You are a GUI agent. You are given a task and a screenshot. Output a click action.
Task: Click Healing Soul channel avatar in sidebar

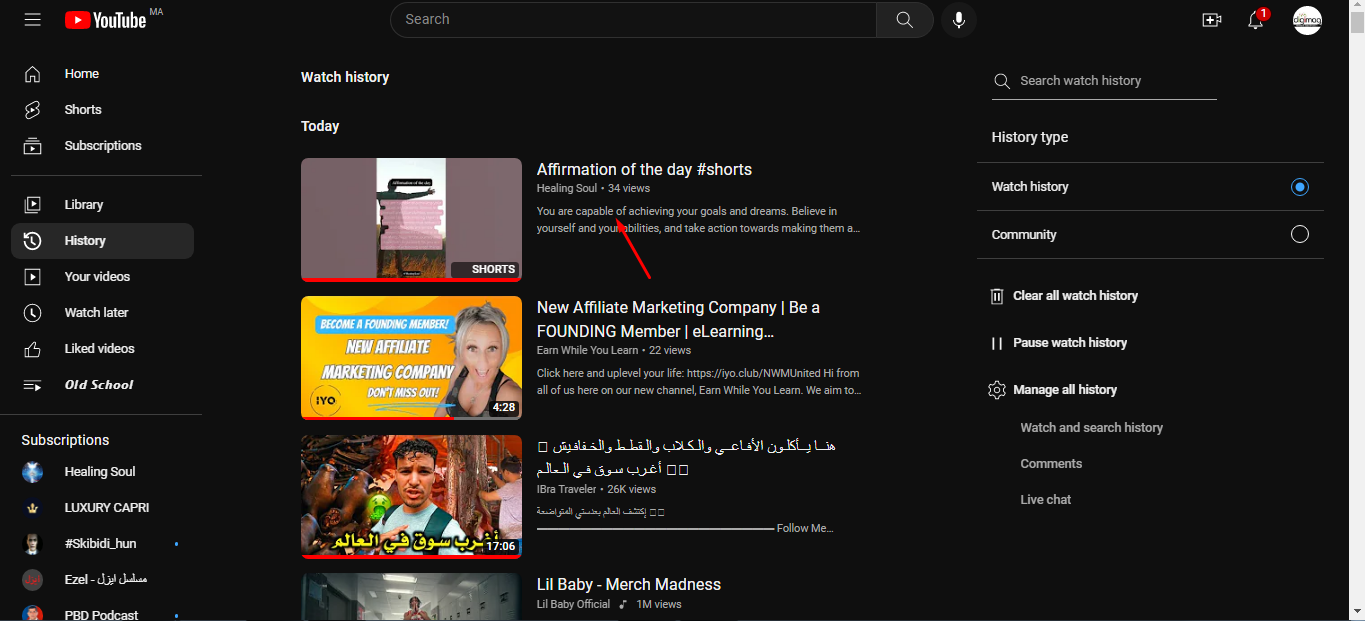tap(33, 472)
